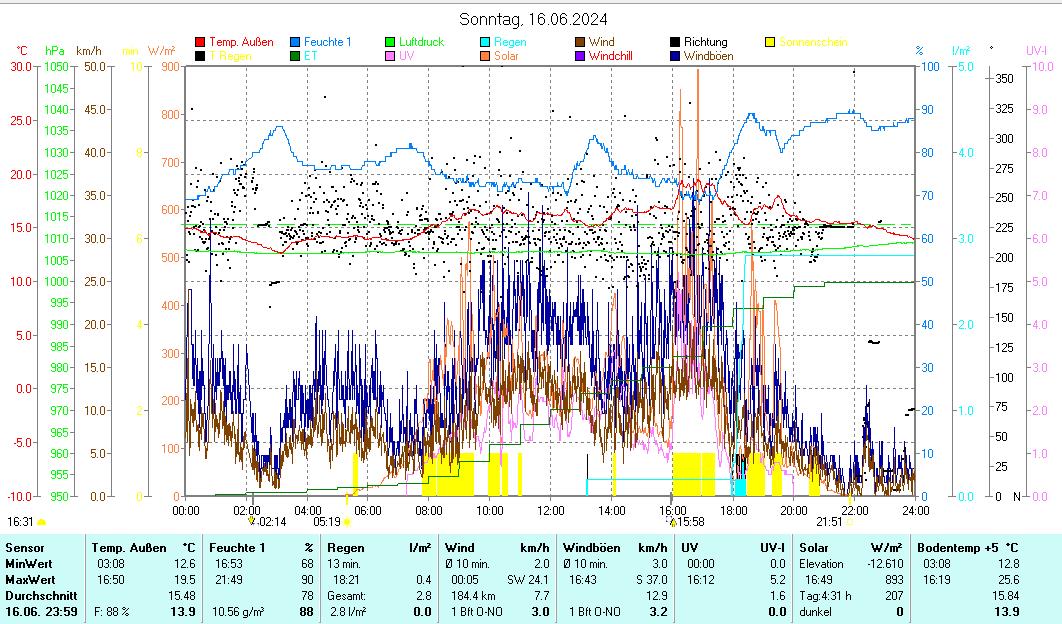Click the ET legend label
1062x624 pixels.
[310, 56]
